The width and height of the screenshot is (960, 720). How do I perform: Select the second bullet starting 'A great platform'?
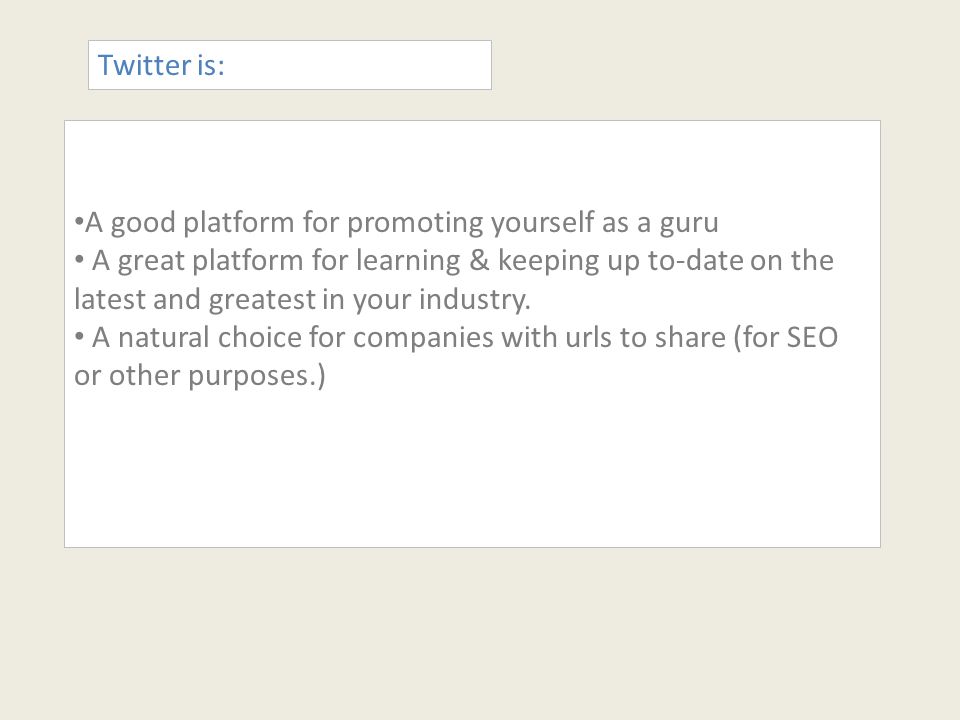454,280
